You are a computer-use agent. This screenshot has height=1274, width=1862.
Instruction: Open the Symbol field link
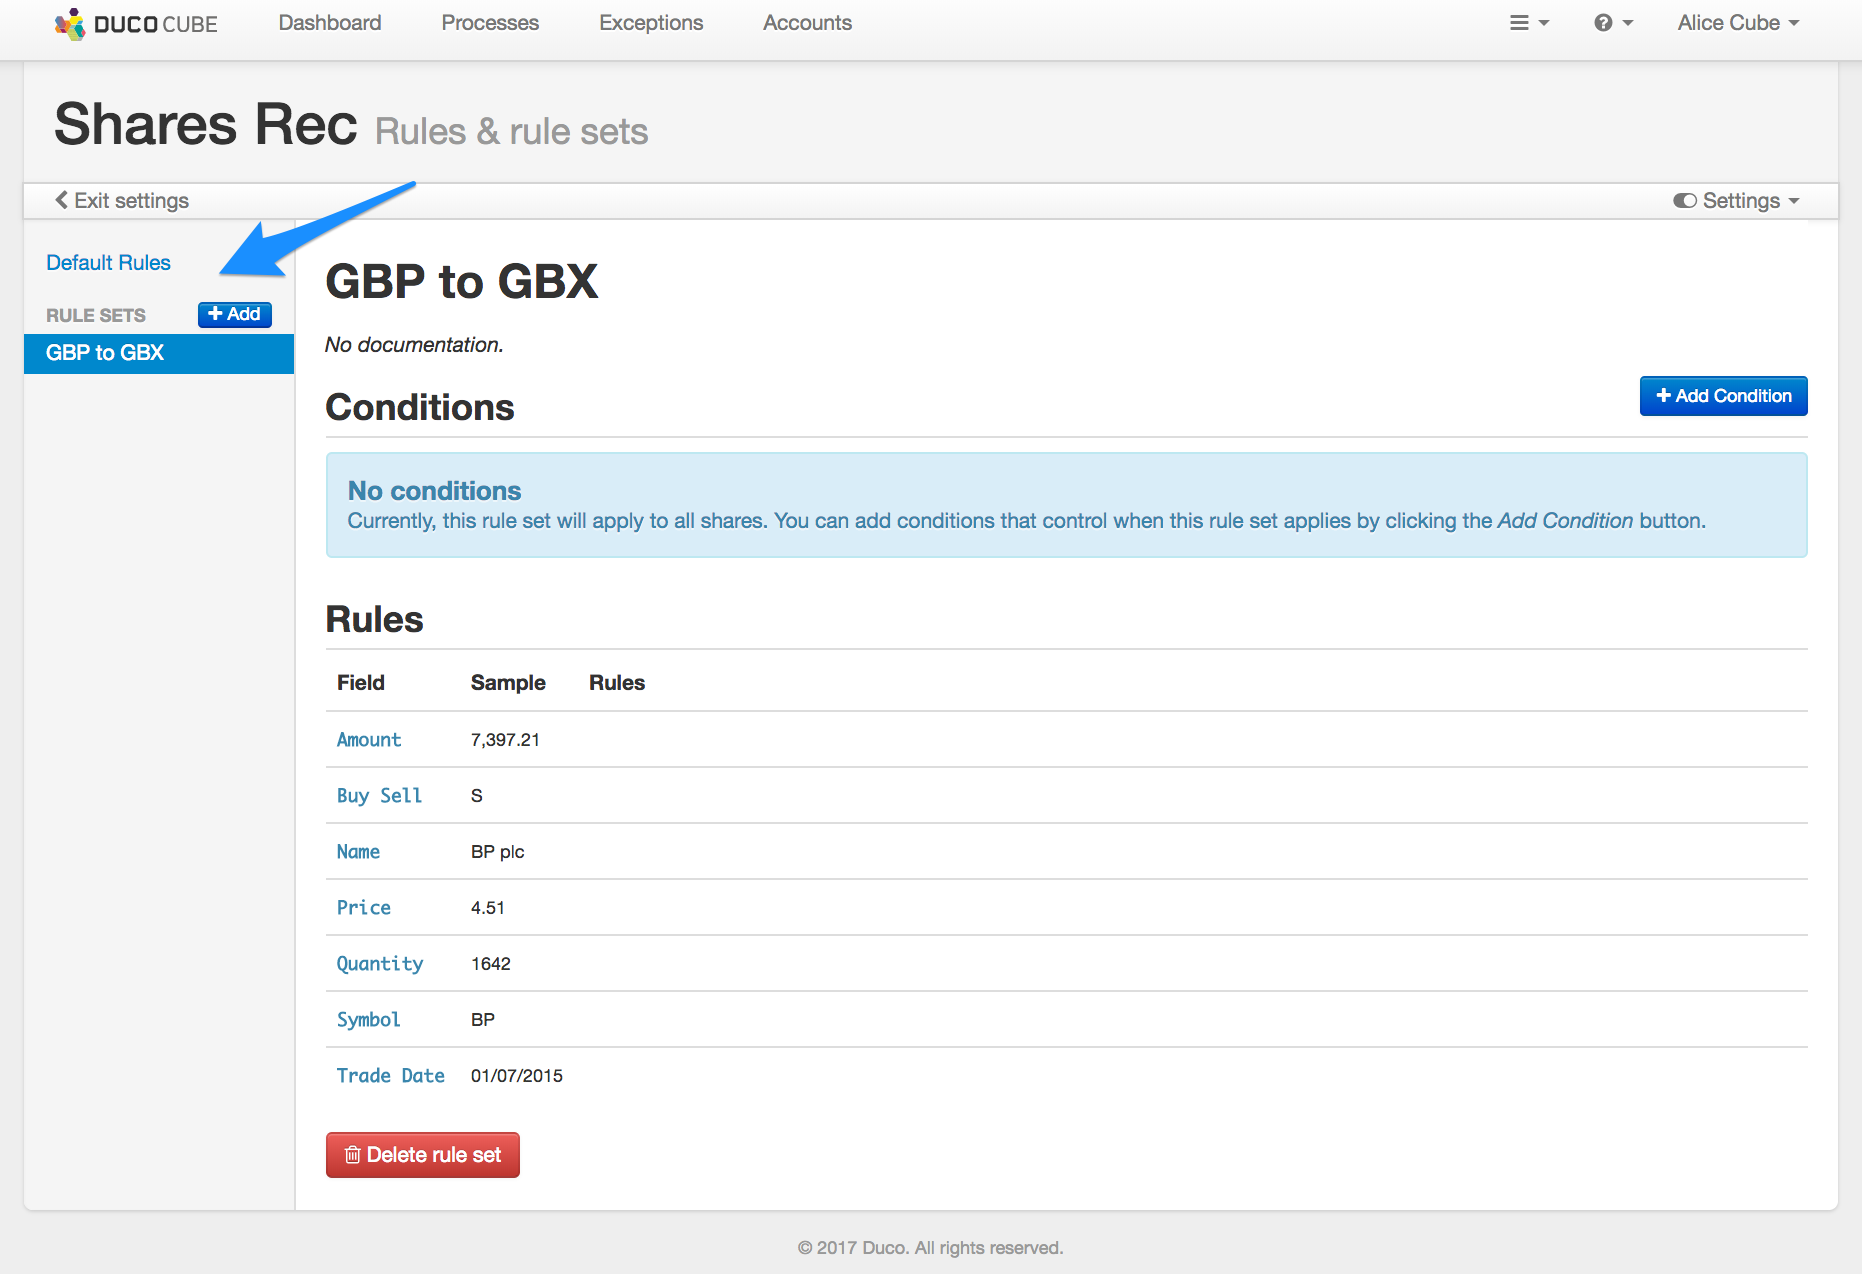pyautogui.click(x=368, y=1020)
